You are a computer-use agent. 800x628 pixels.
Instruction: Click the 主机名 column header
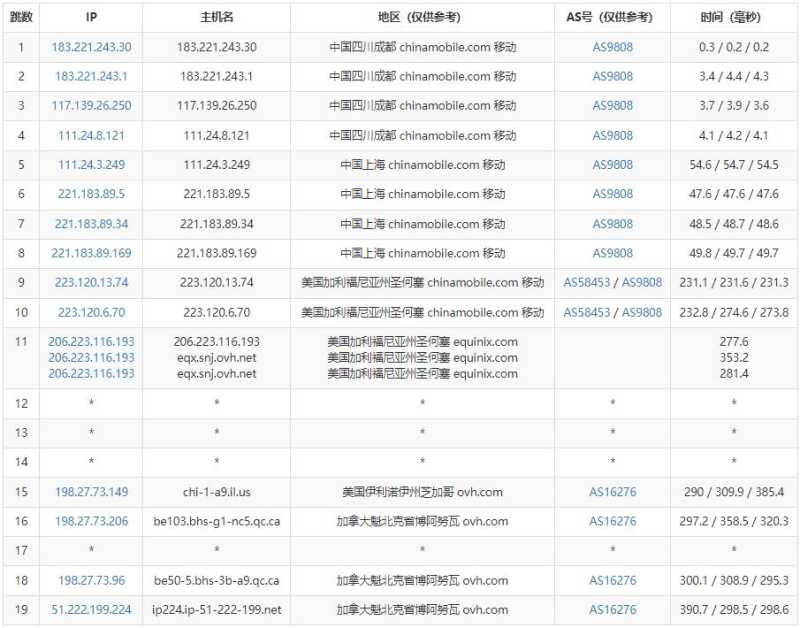pyautogui.click(x=216, y=17)
